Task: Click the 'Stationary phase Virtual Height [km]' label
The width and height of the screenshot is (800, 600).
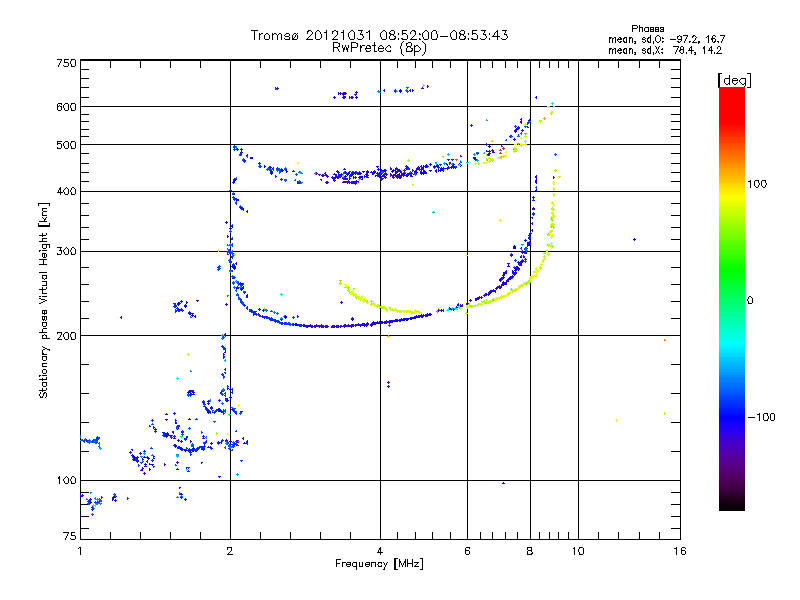Action: click(x=43, y=301)
